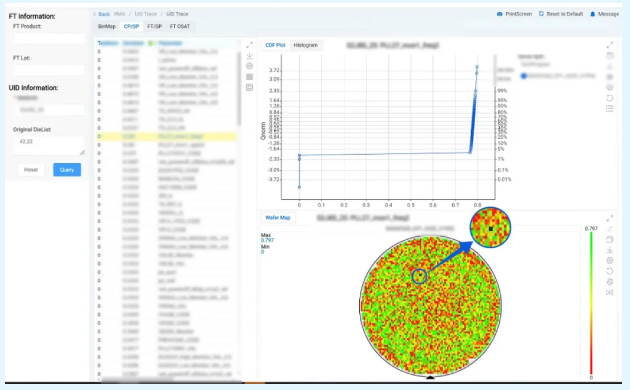This screenshot has height=390, width=630.
Task: Open the CDF Plot settings hexagon icon
Action: tap(610, 87)
